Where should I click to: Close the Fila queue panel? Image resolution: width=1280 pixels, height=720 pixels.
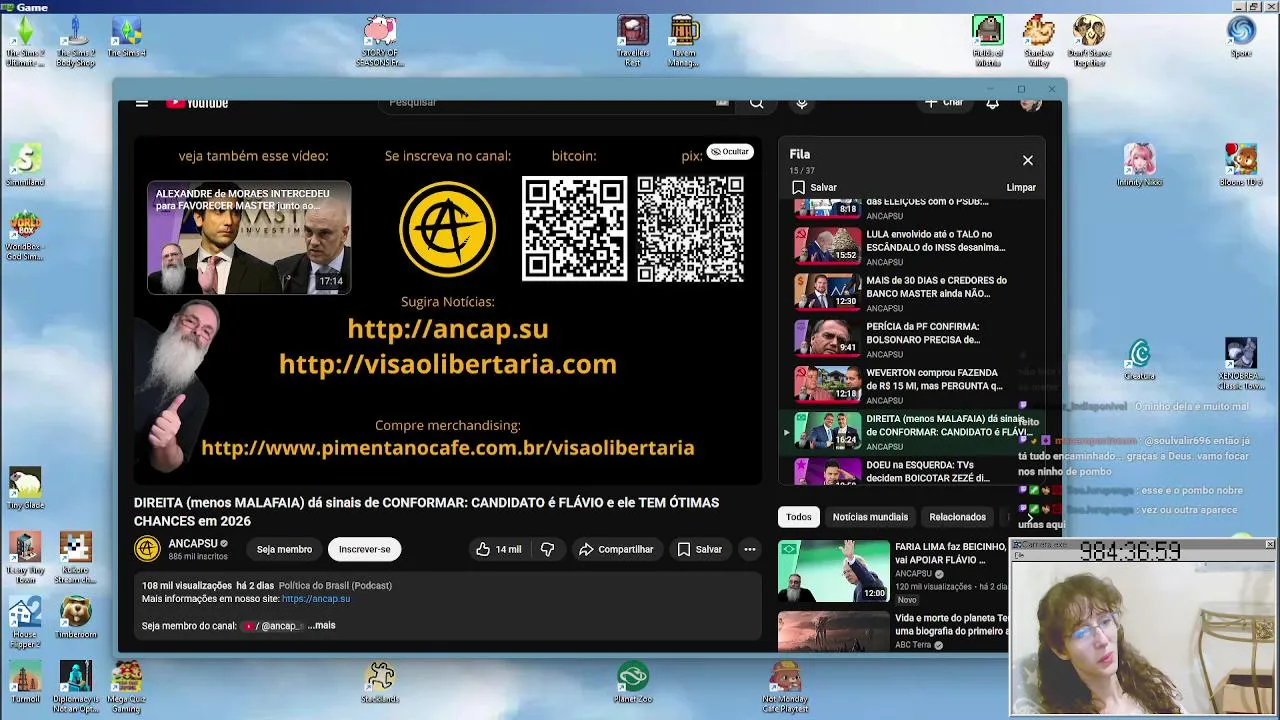point(1027,160)
